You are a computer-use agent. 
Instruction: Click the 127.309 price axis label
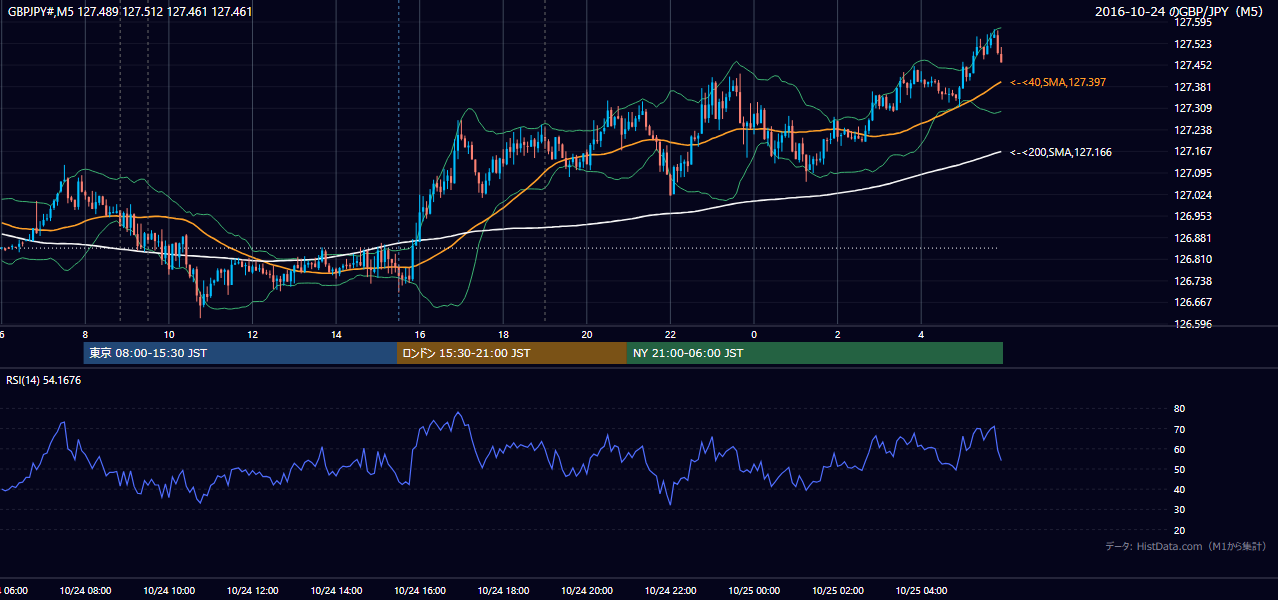(x=1193, y=108)
